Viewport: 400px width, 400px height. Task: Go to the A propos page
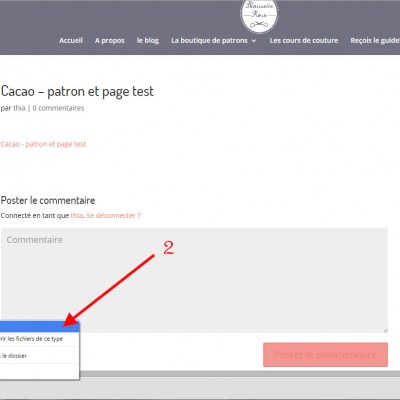click(x=110, y=40)
